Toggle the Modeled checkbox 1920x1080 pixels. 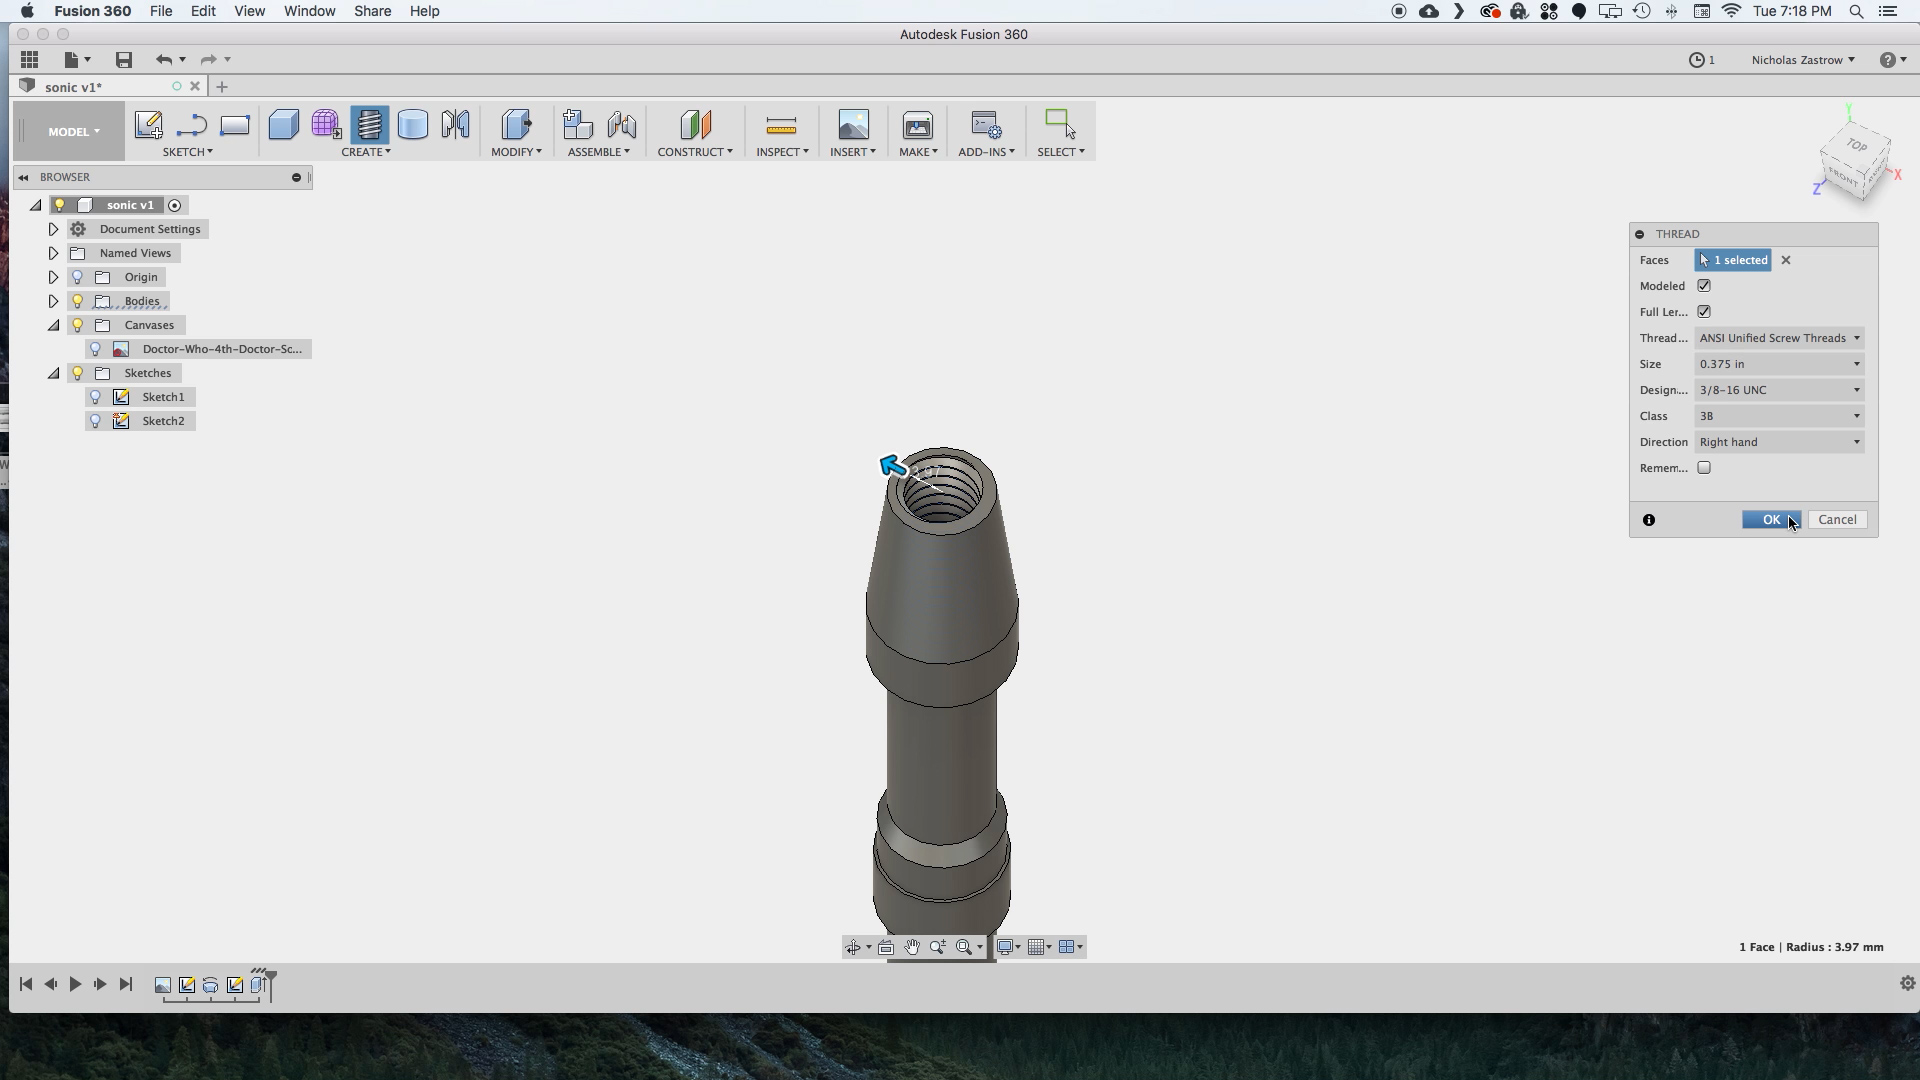pos(1704,286)
